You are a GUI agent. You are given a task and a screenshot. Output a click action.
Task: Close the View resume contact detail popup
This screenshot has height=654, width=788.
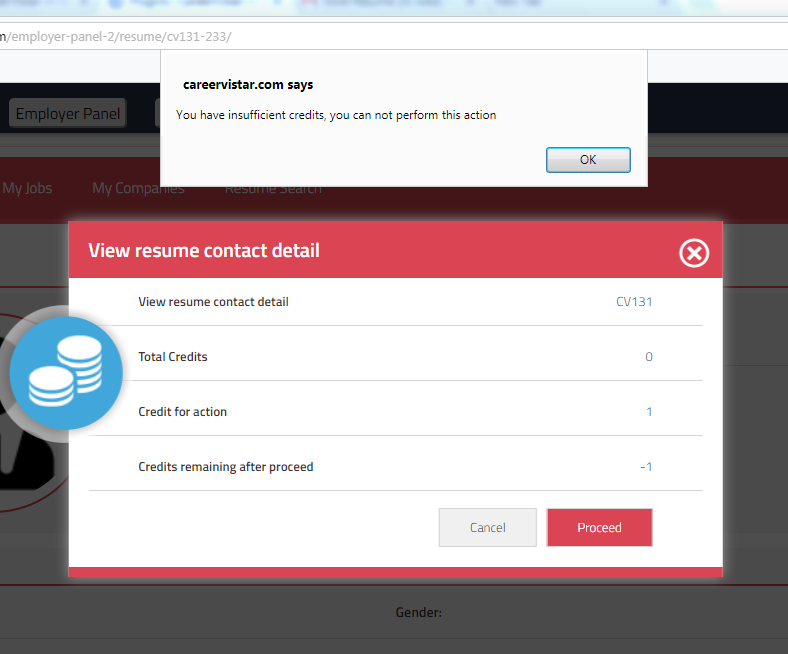click(693, 253)
